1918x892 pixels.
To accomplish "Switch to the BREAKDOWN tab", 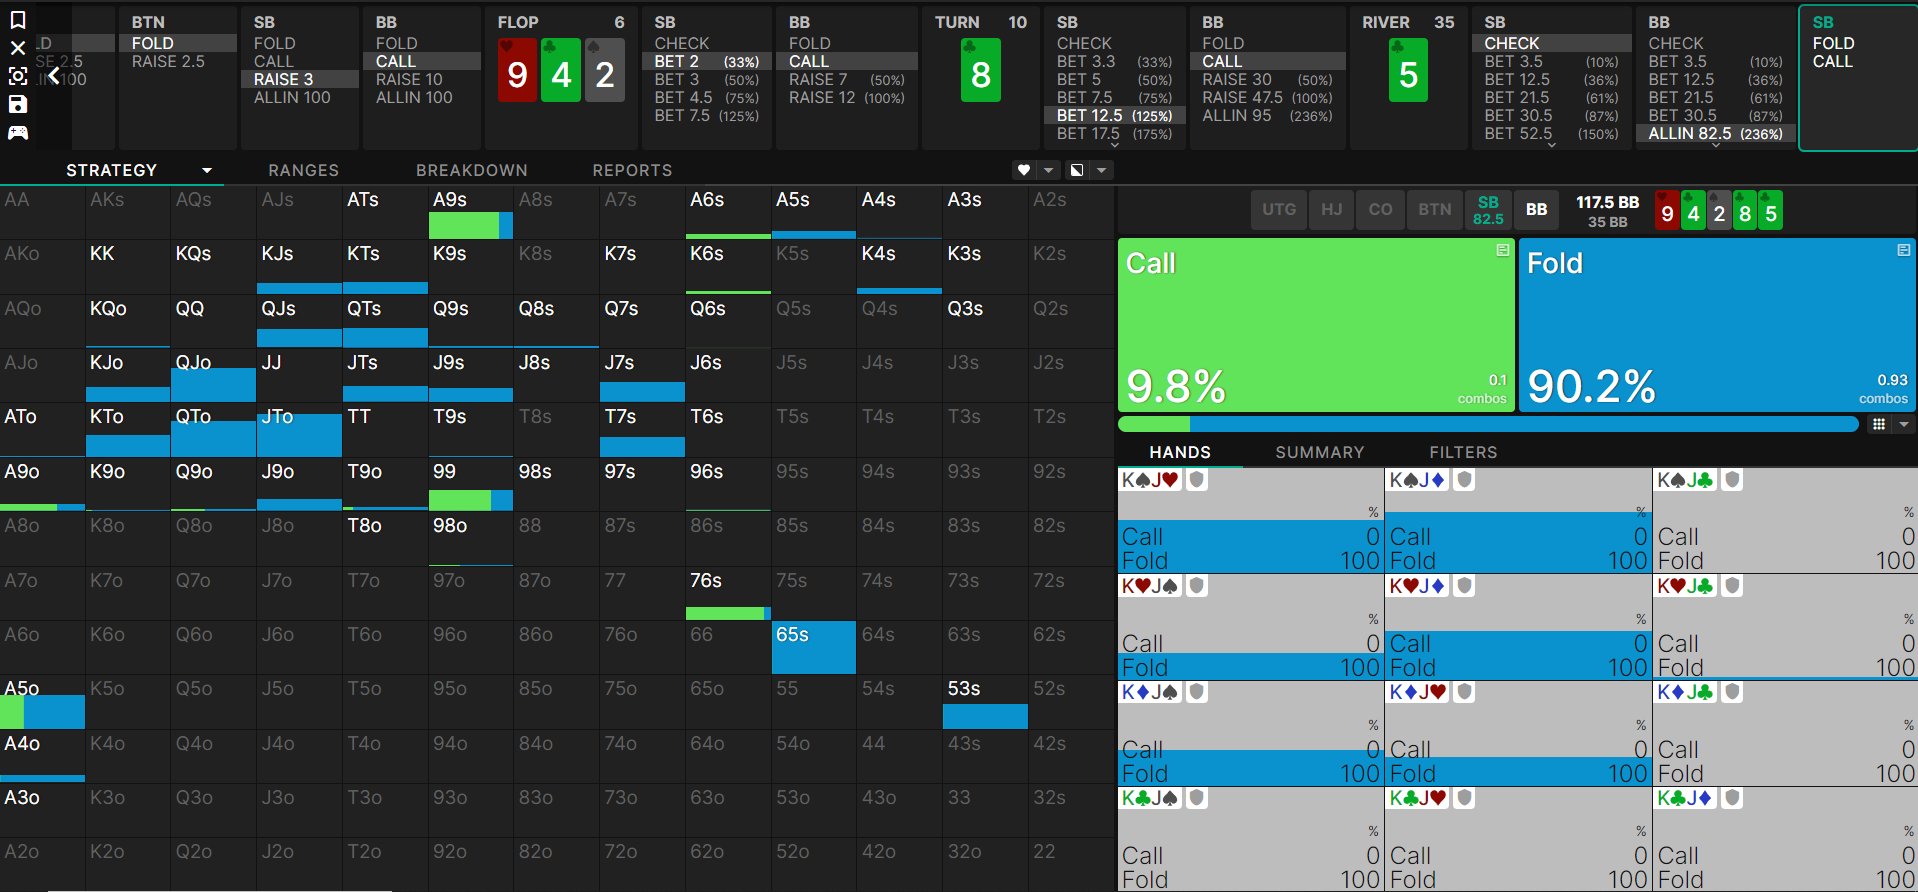I will coord(472,171).
